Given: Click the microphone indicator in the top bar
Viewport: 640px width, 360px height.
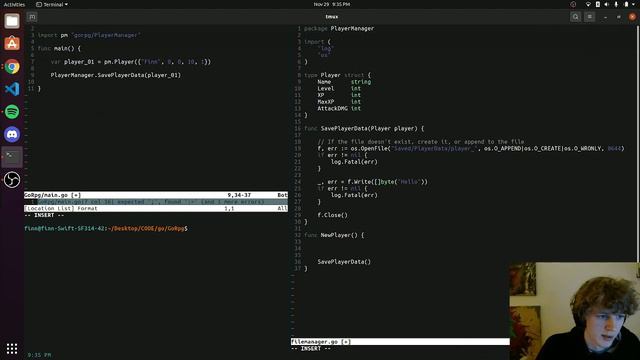Looking at the screenshot, I should 616,4.
